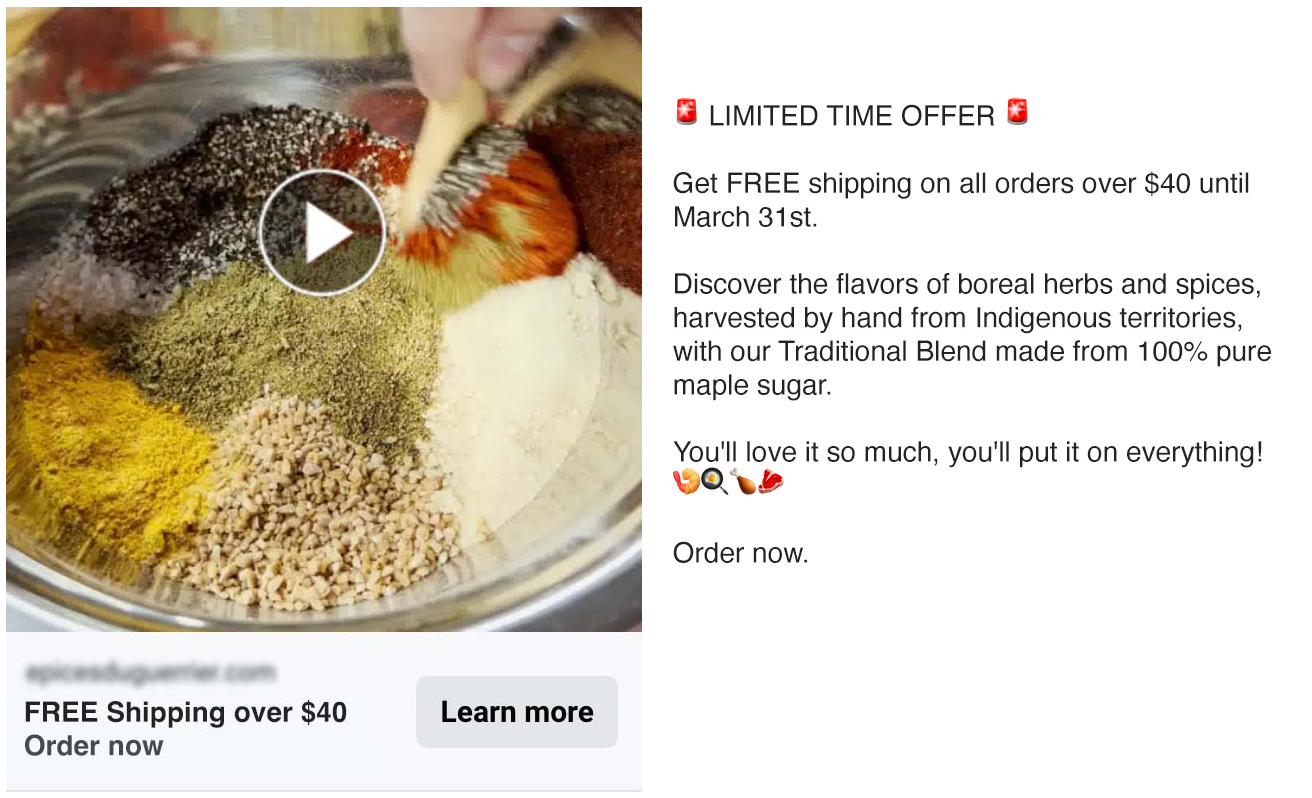
Task: Click the frying pan egg emoji
Action: coord(714,482)
